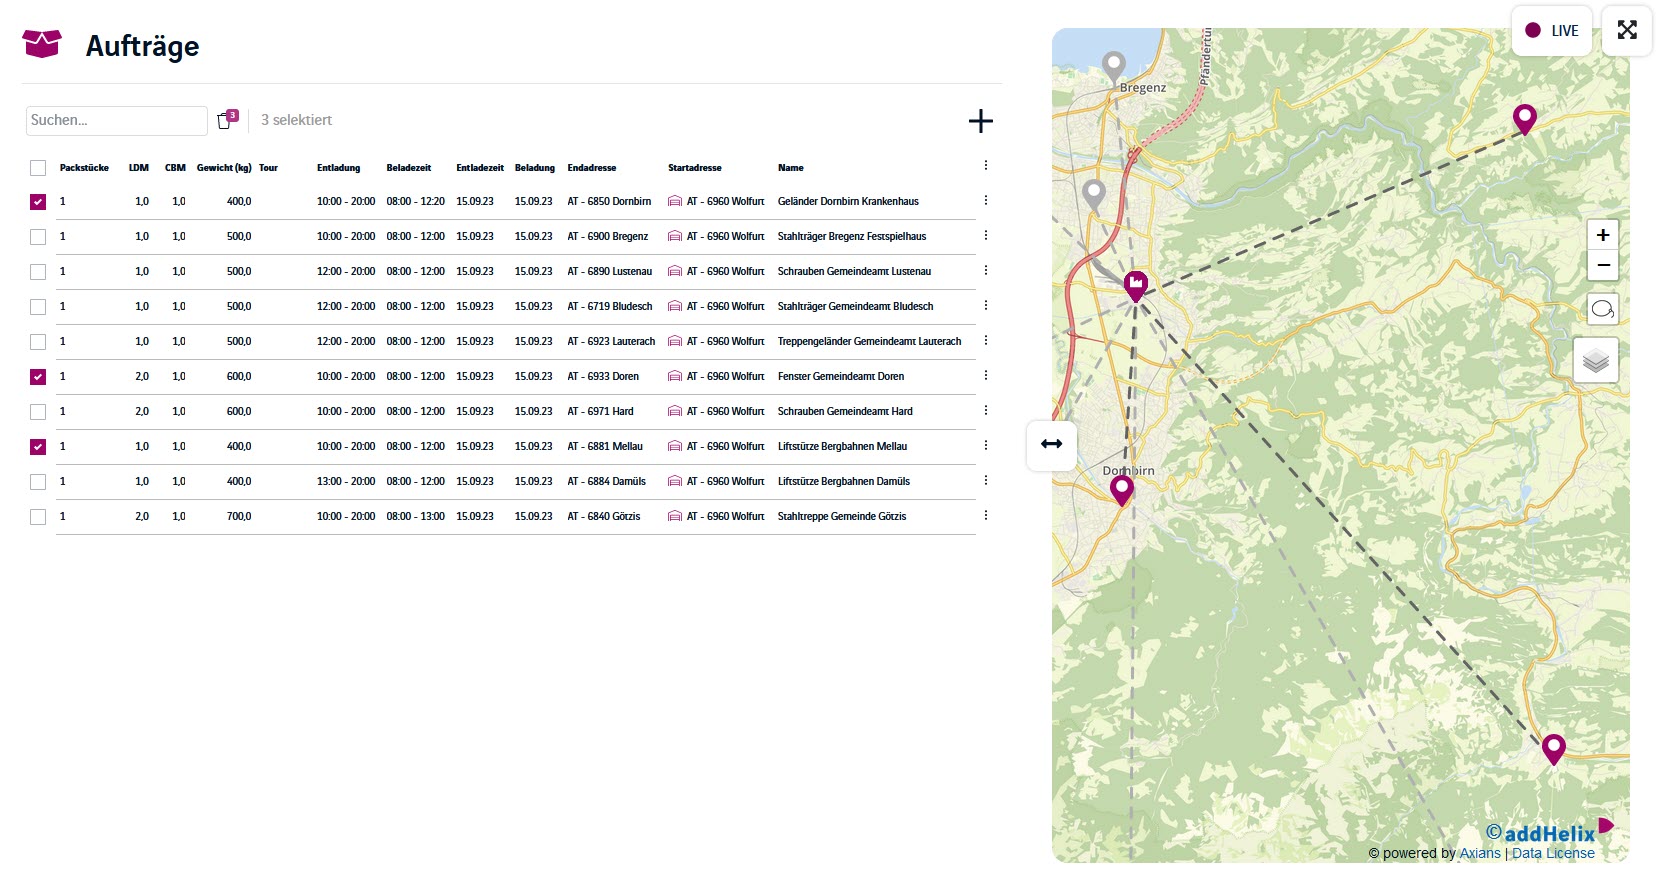Viewport: 1661px width, 872px height.
Task: Open the table header options menu
Action: [985, 166]
